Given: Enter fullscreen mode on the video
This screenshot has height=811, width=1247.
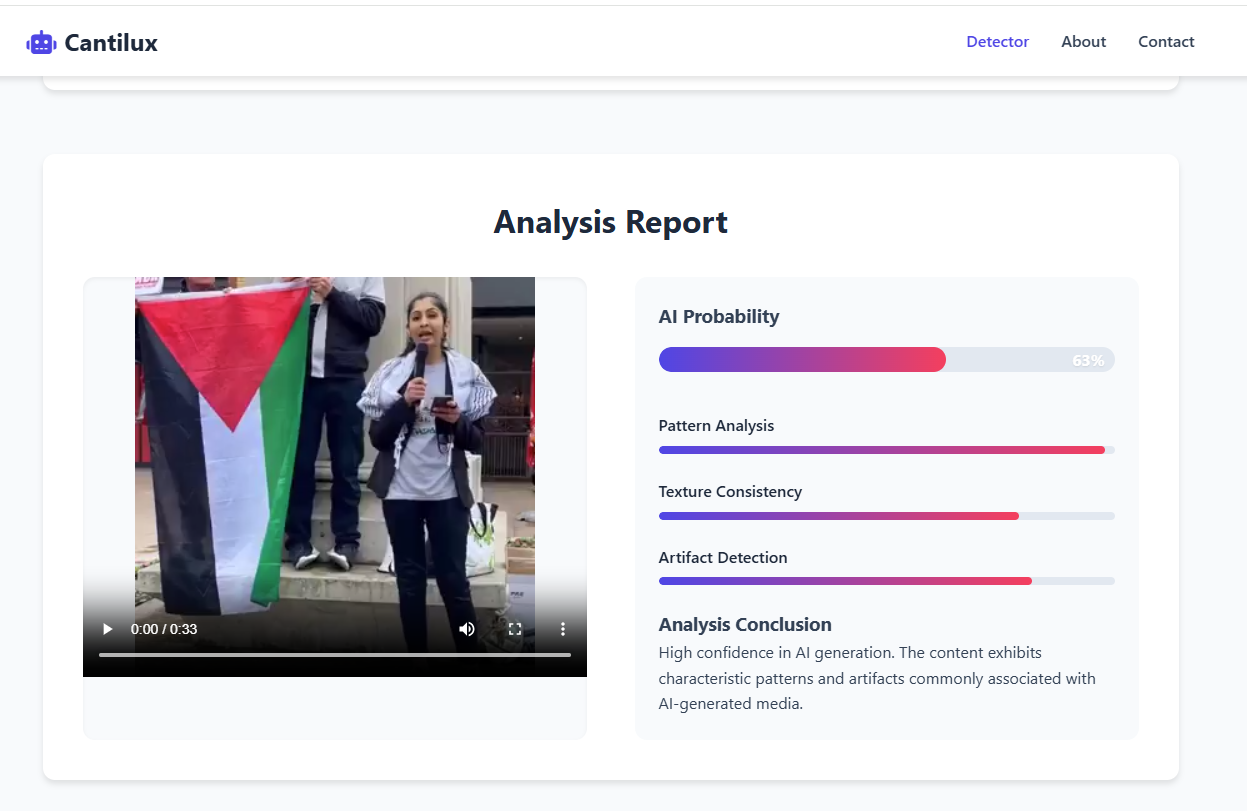Looking at the screenshot, I should (x=515, y=629).
